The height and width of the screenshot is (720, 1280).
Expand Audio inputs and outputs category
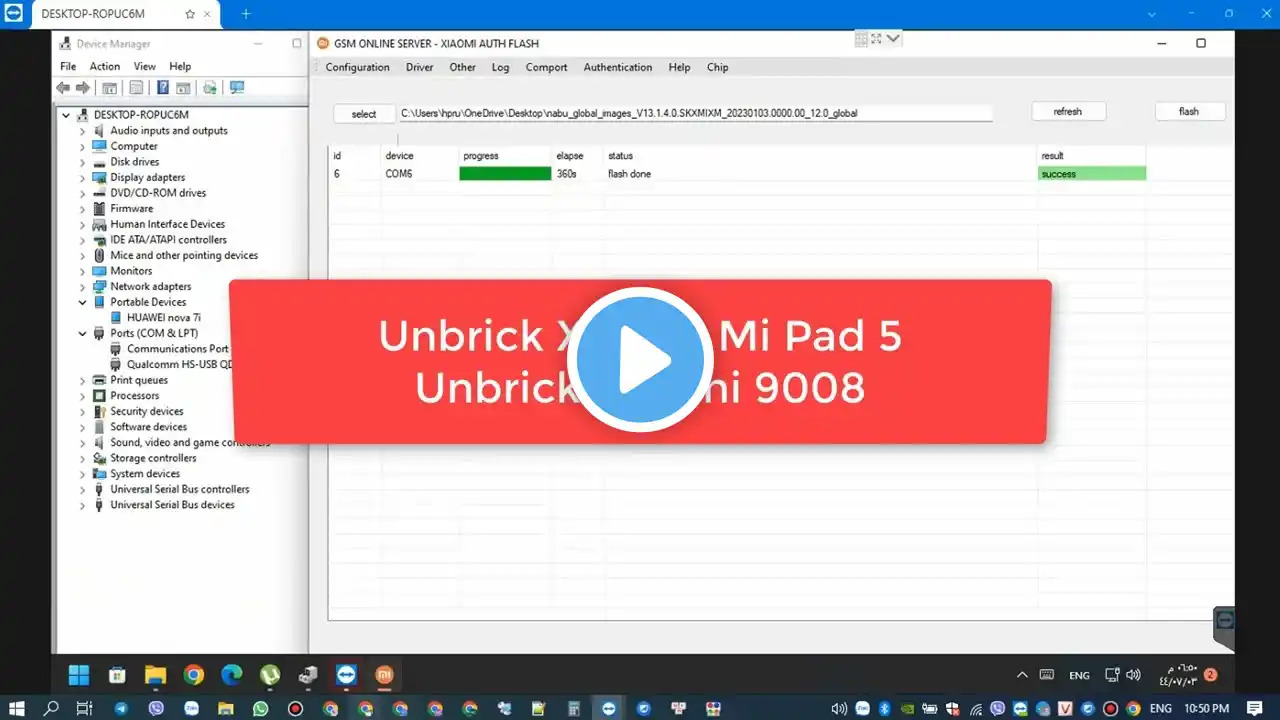83,131
